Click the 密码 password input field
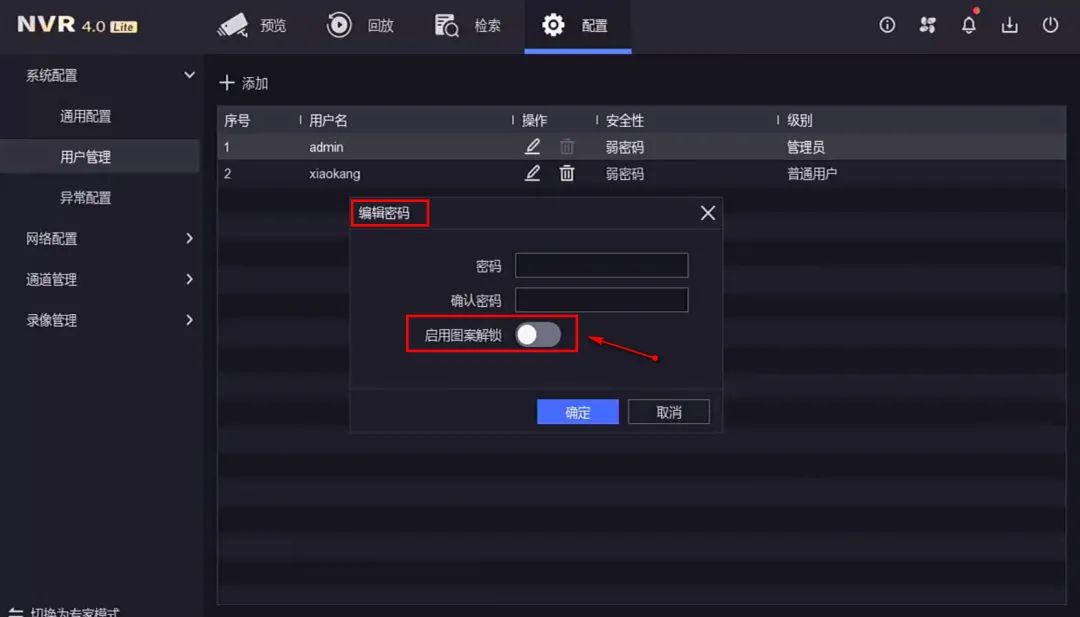1080x617 pixels. 601,265
